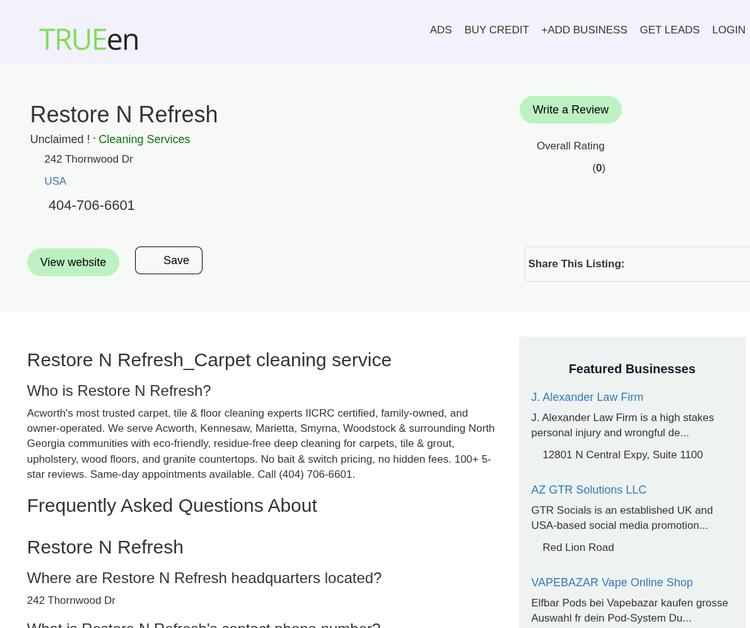Select the Red Lion Road address text
The image size is (750, 628).
[578, 548]
